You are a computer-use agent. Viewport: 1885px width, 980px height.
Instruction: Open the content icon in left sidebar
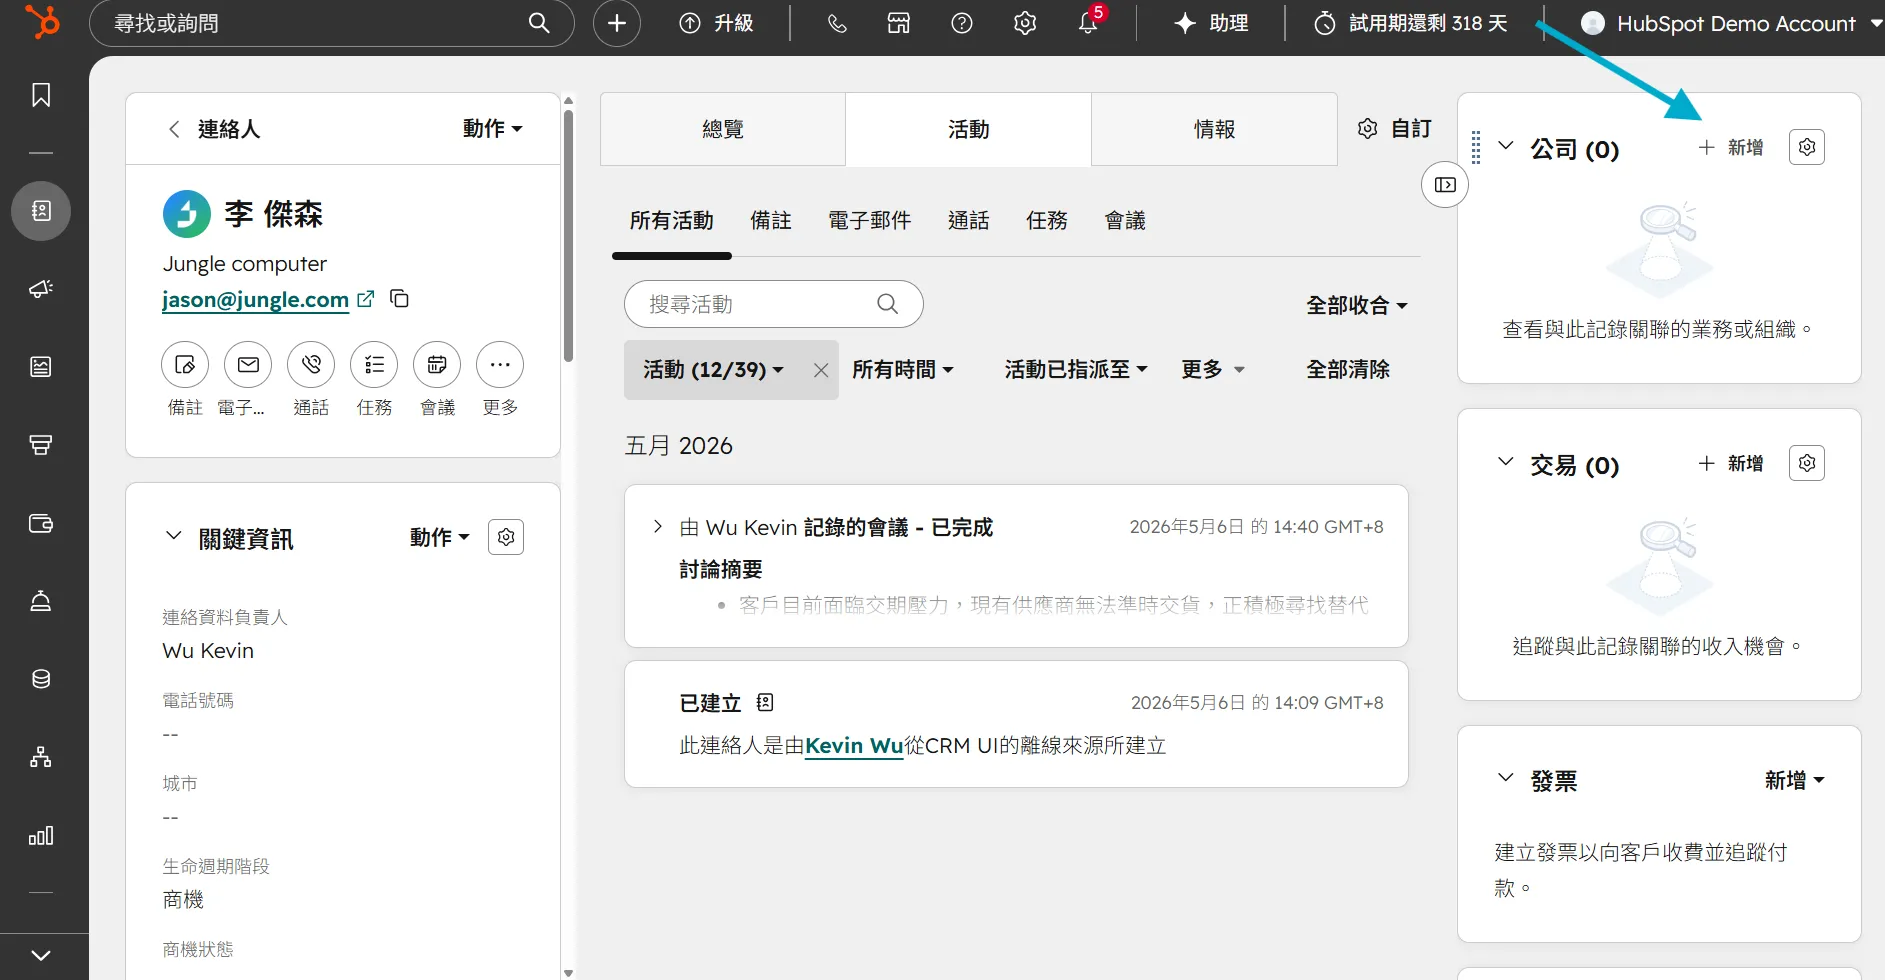(x=41, y=367)
